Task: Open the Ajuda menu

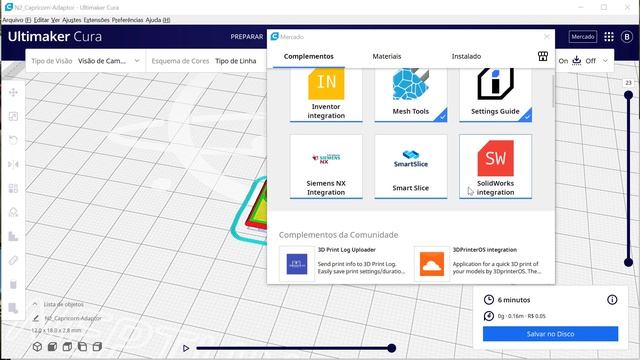Action: click(158, 20)
